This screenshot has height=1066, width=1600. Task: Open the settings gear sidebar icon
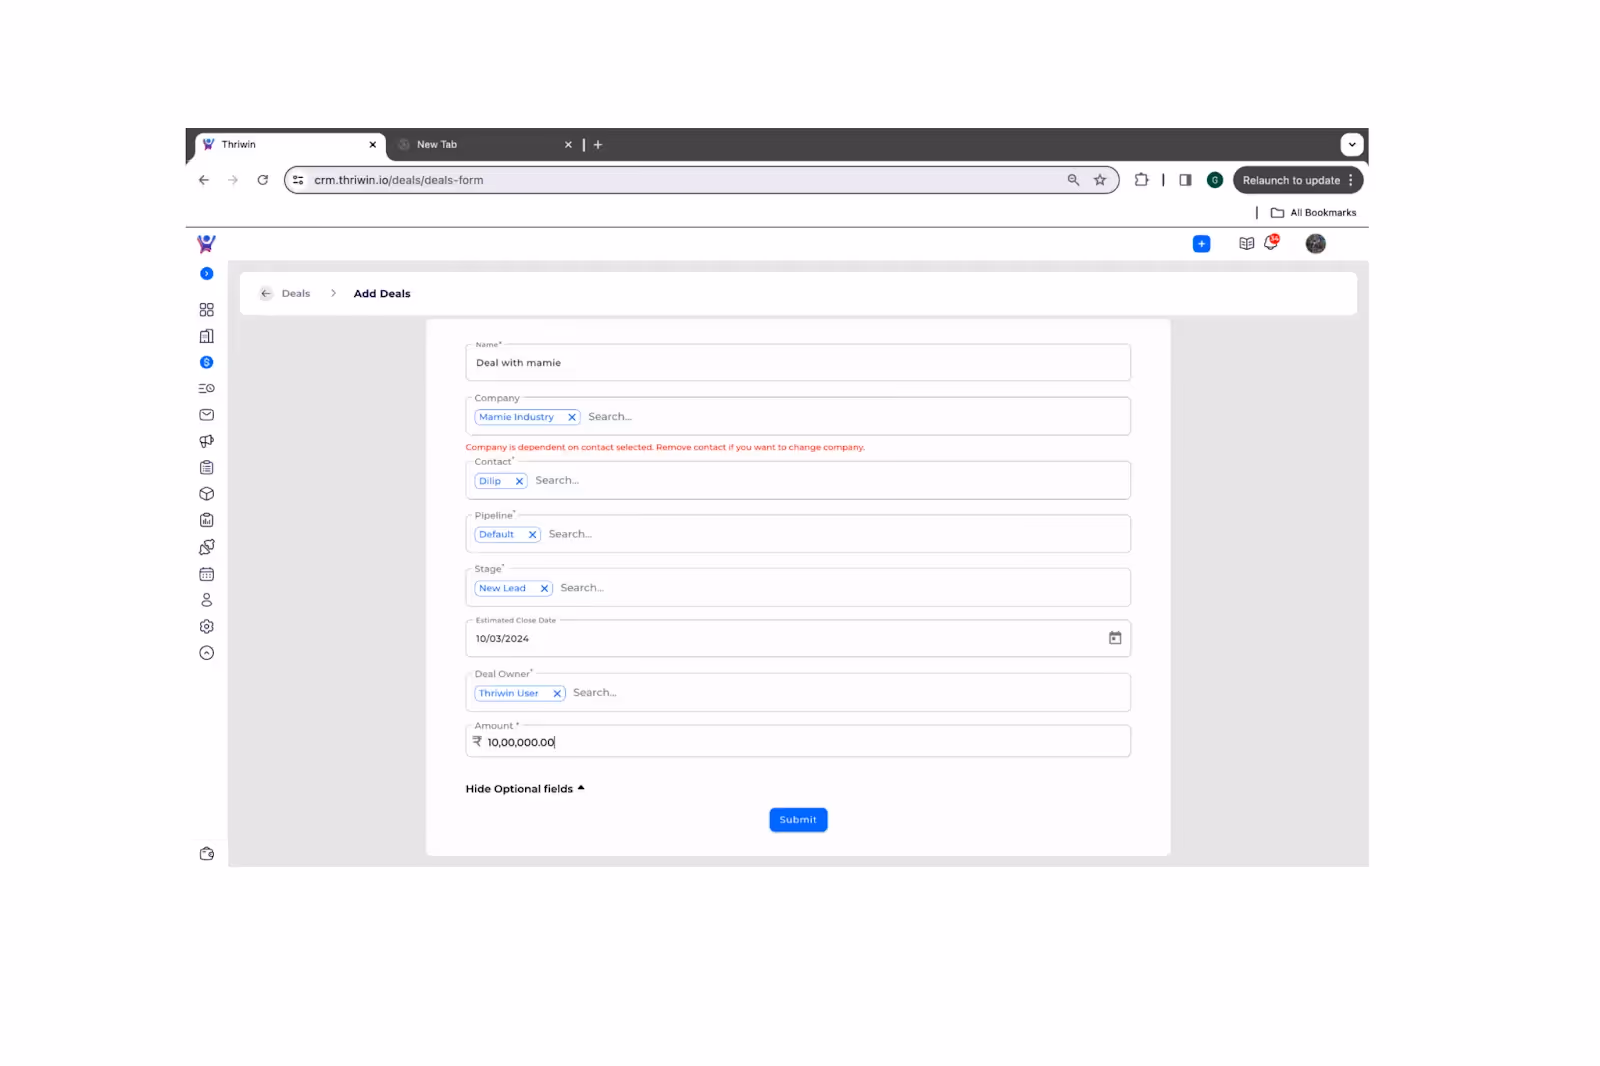click(206, 626)
